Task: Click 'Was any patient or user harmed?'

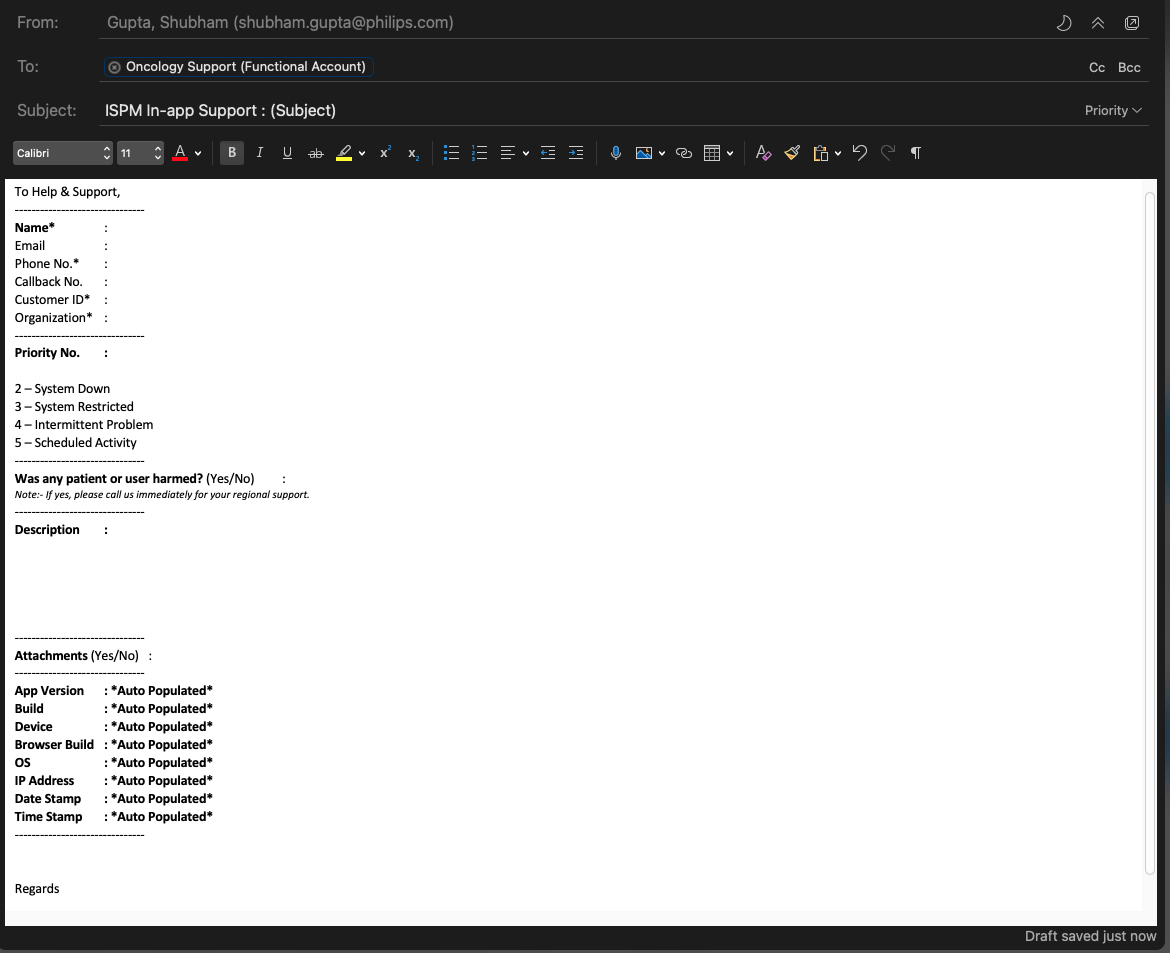Action: click(x=108, y=478)
